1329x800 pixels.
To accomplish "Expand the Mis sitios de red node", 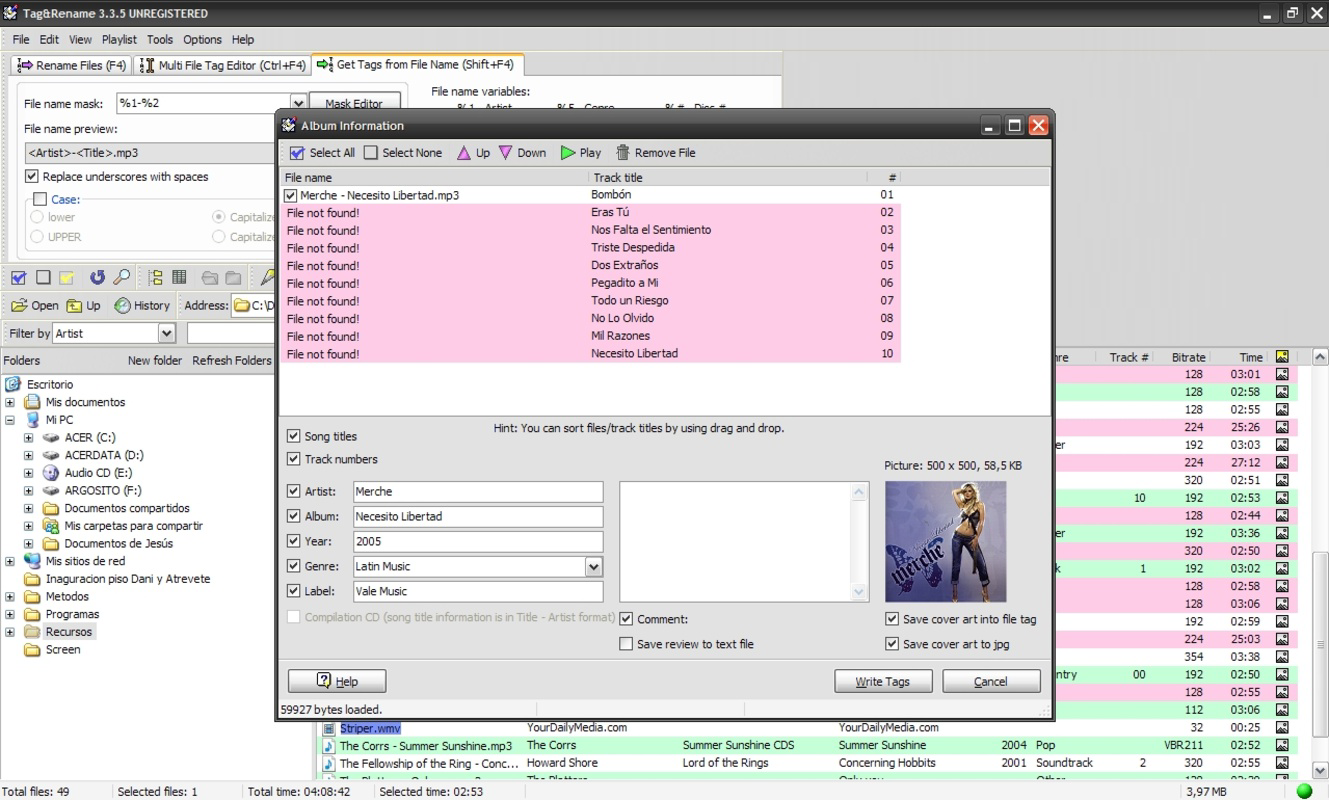I will click(10, 561).
